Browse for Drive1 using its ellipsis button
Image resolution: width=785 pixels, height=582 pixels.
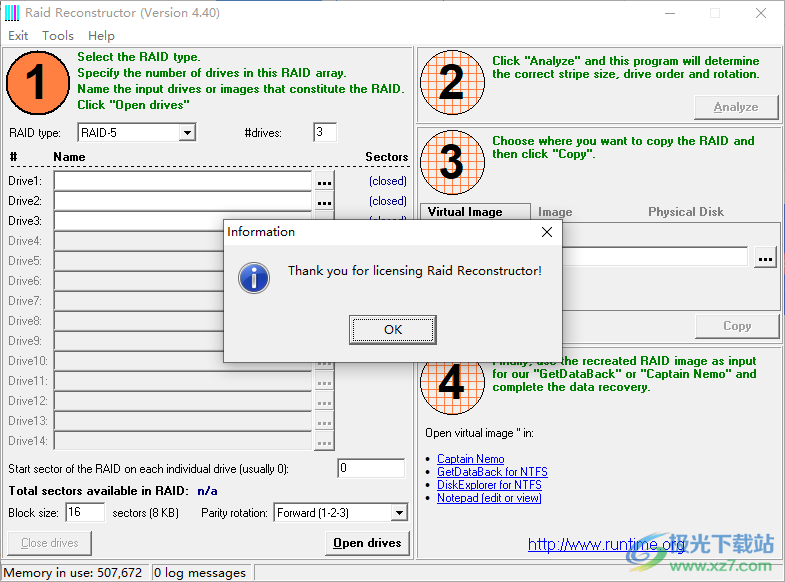(x=324, y=182)
